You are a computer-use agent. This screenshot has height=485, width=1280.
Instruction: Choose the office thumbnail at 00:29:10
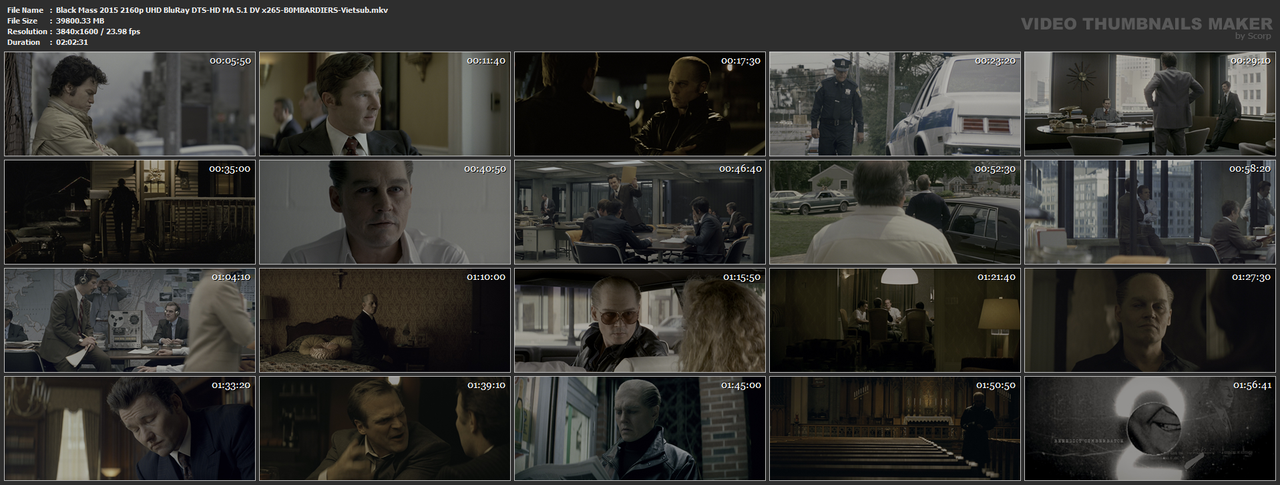coord(1150,104)
